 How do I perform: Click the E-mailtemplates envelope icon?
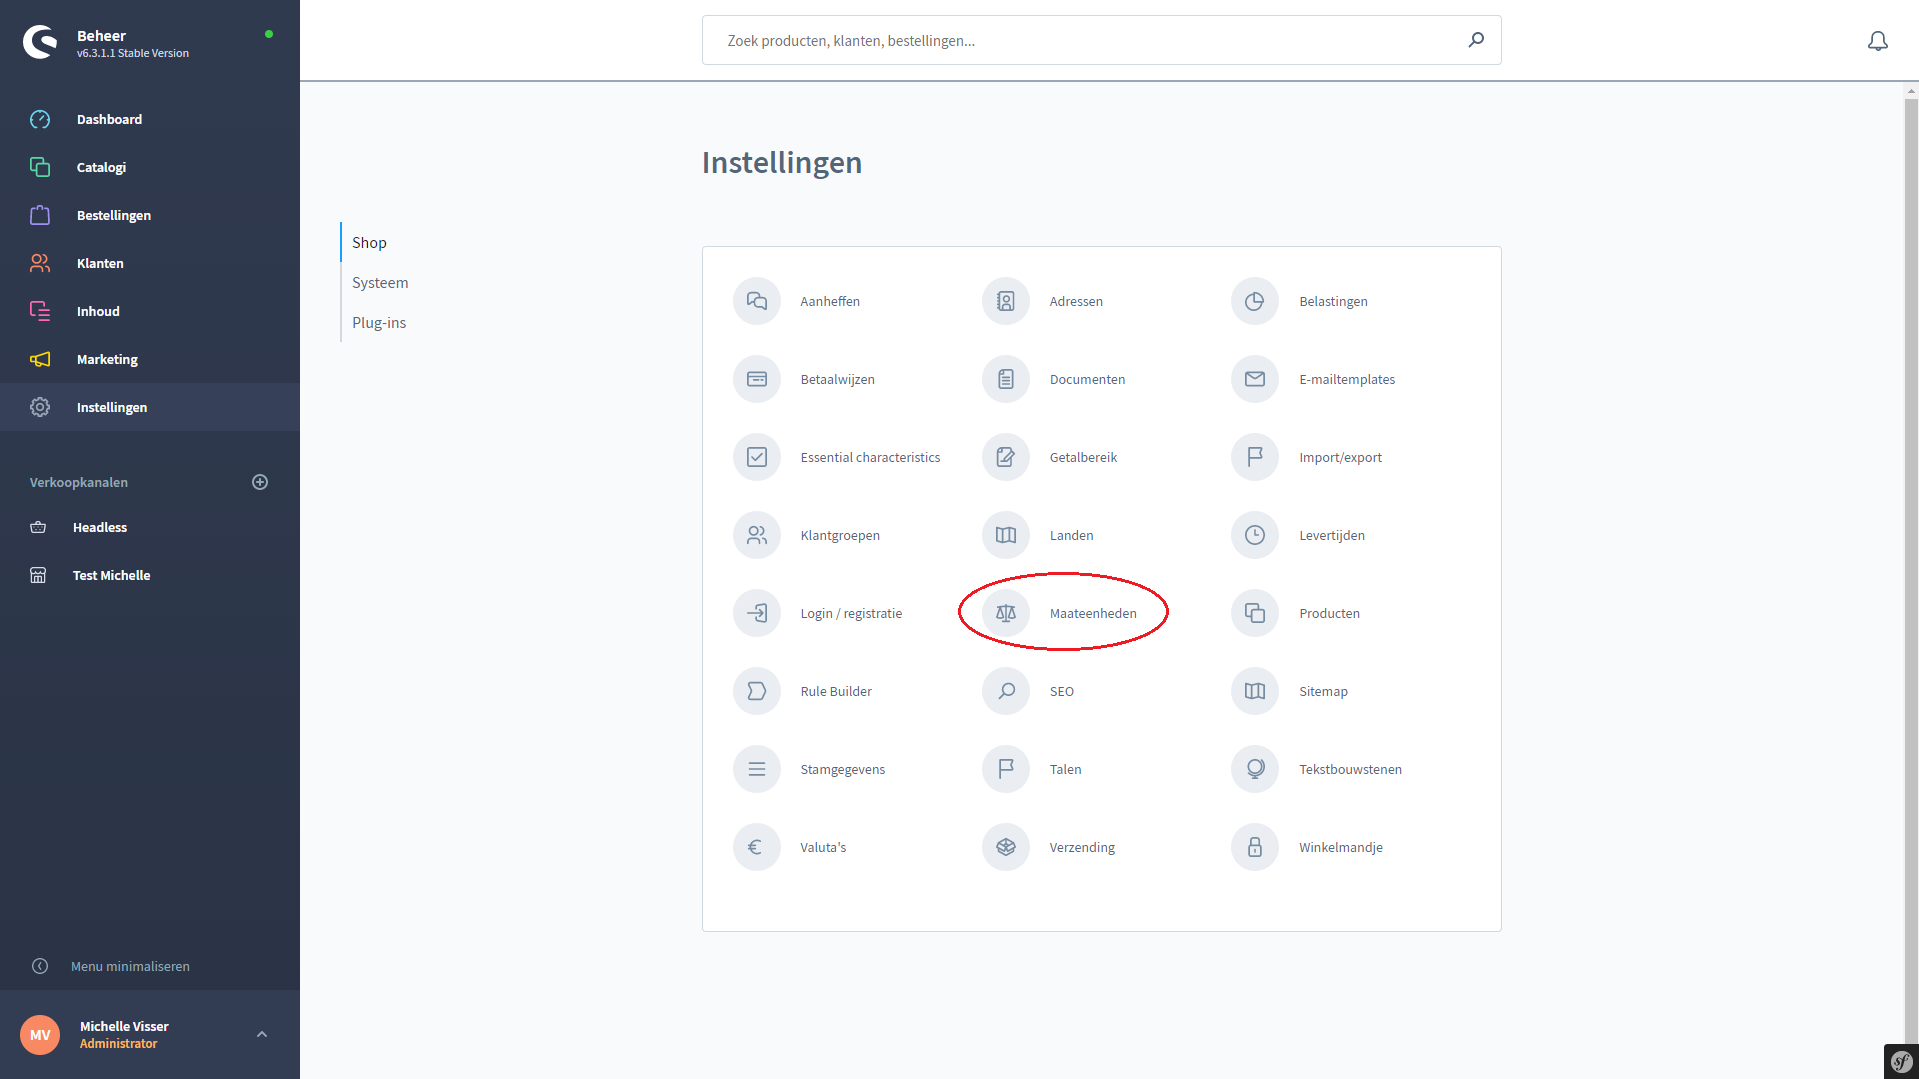pyautogui.click(x=1254, y=379)
